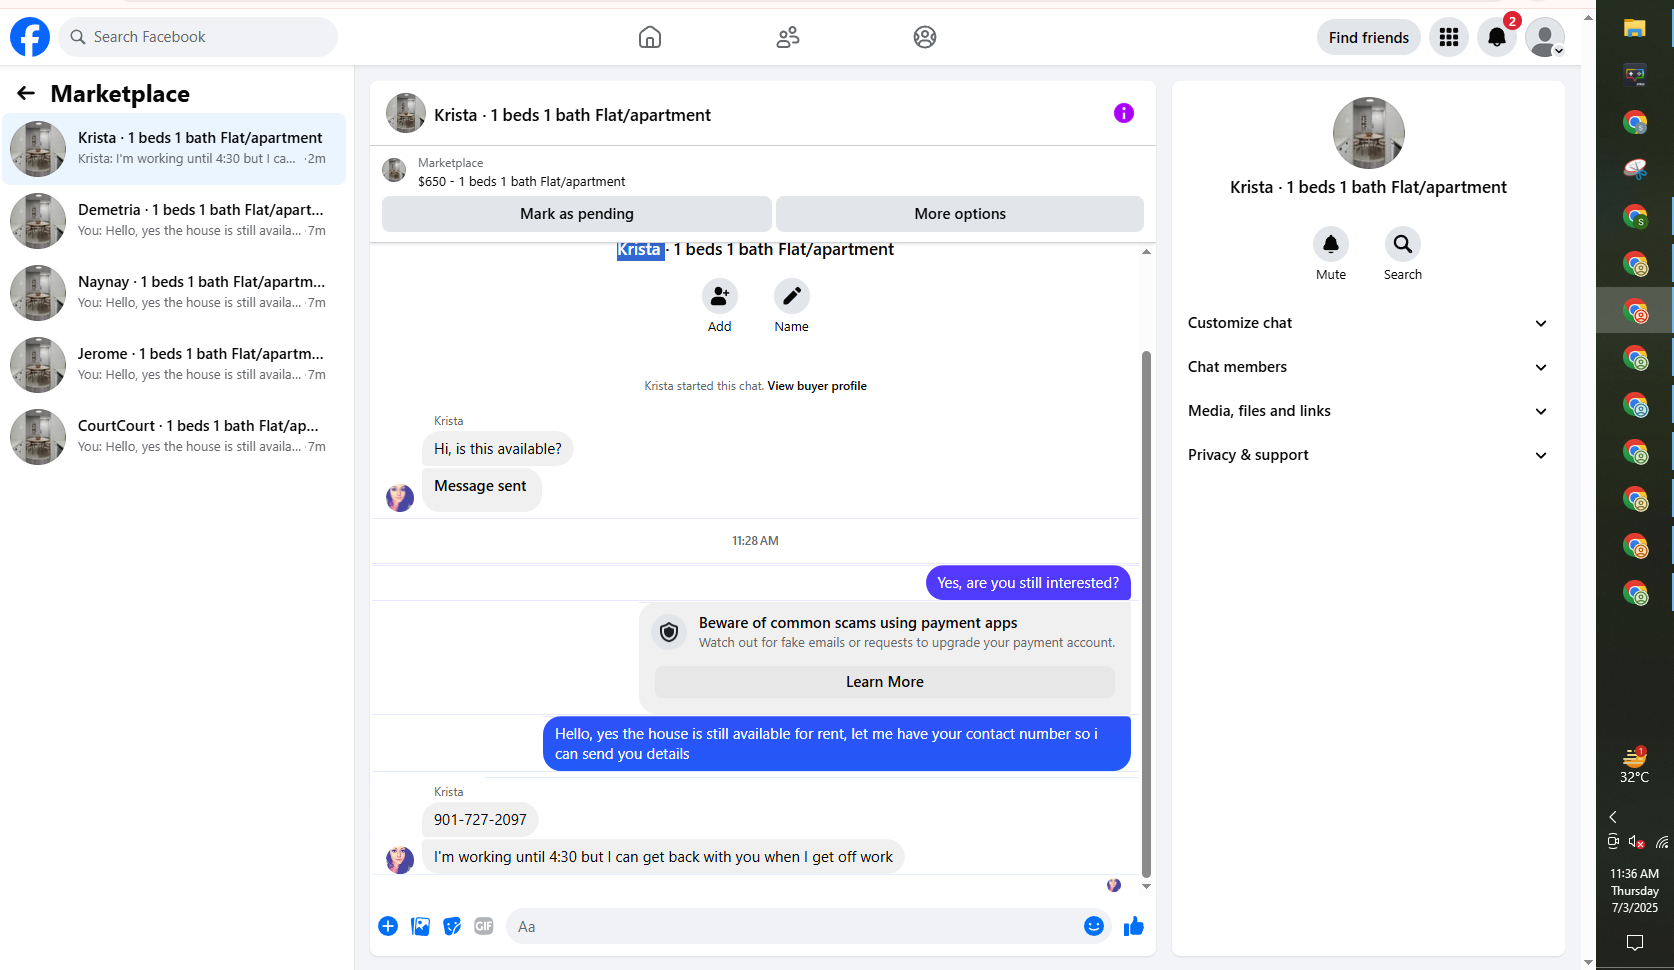
Task: Expand Media, files and links section
Action: pos(1368,411)
